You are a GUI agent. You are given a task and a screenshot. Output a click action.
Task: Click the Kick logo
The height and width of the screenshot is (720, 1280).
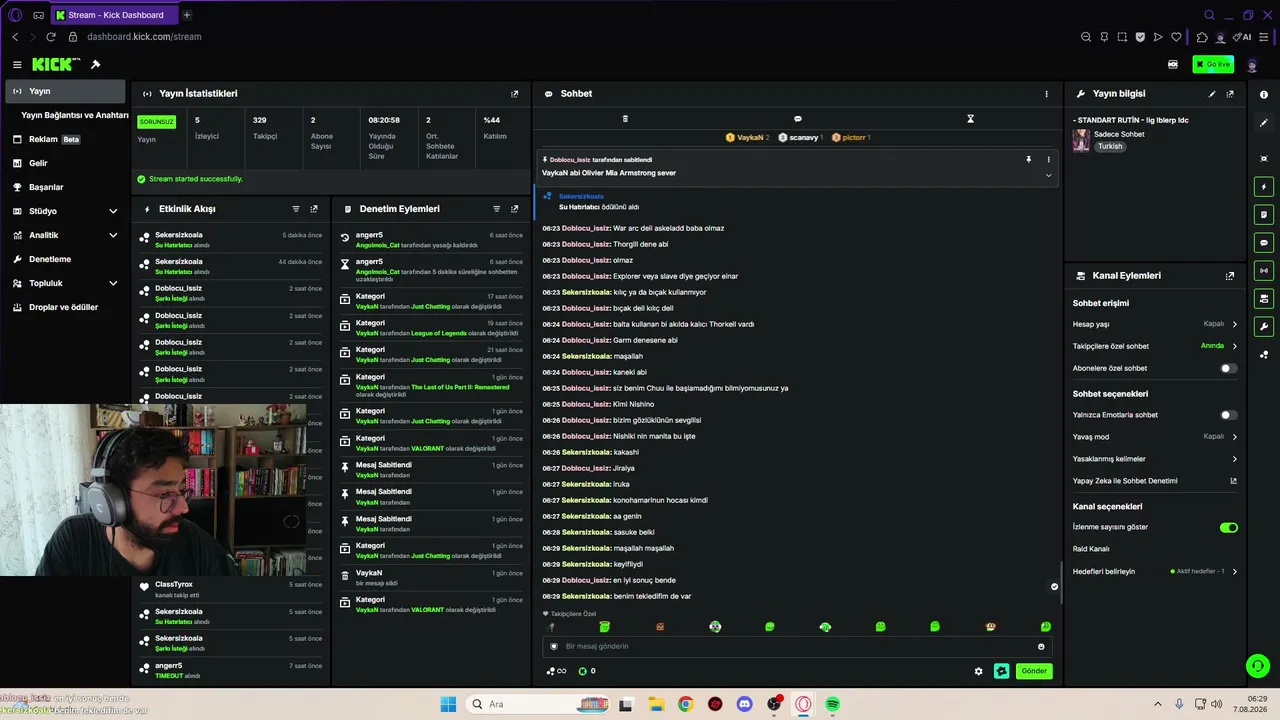tap(56, 65)
